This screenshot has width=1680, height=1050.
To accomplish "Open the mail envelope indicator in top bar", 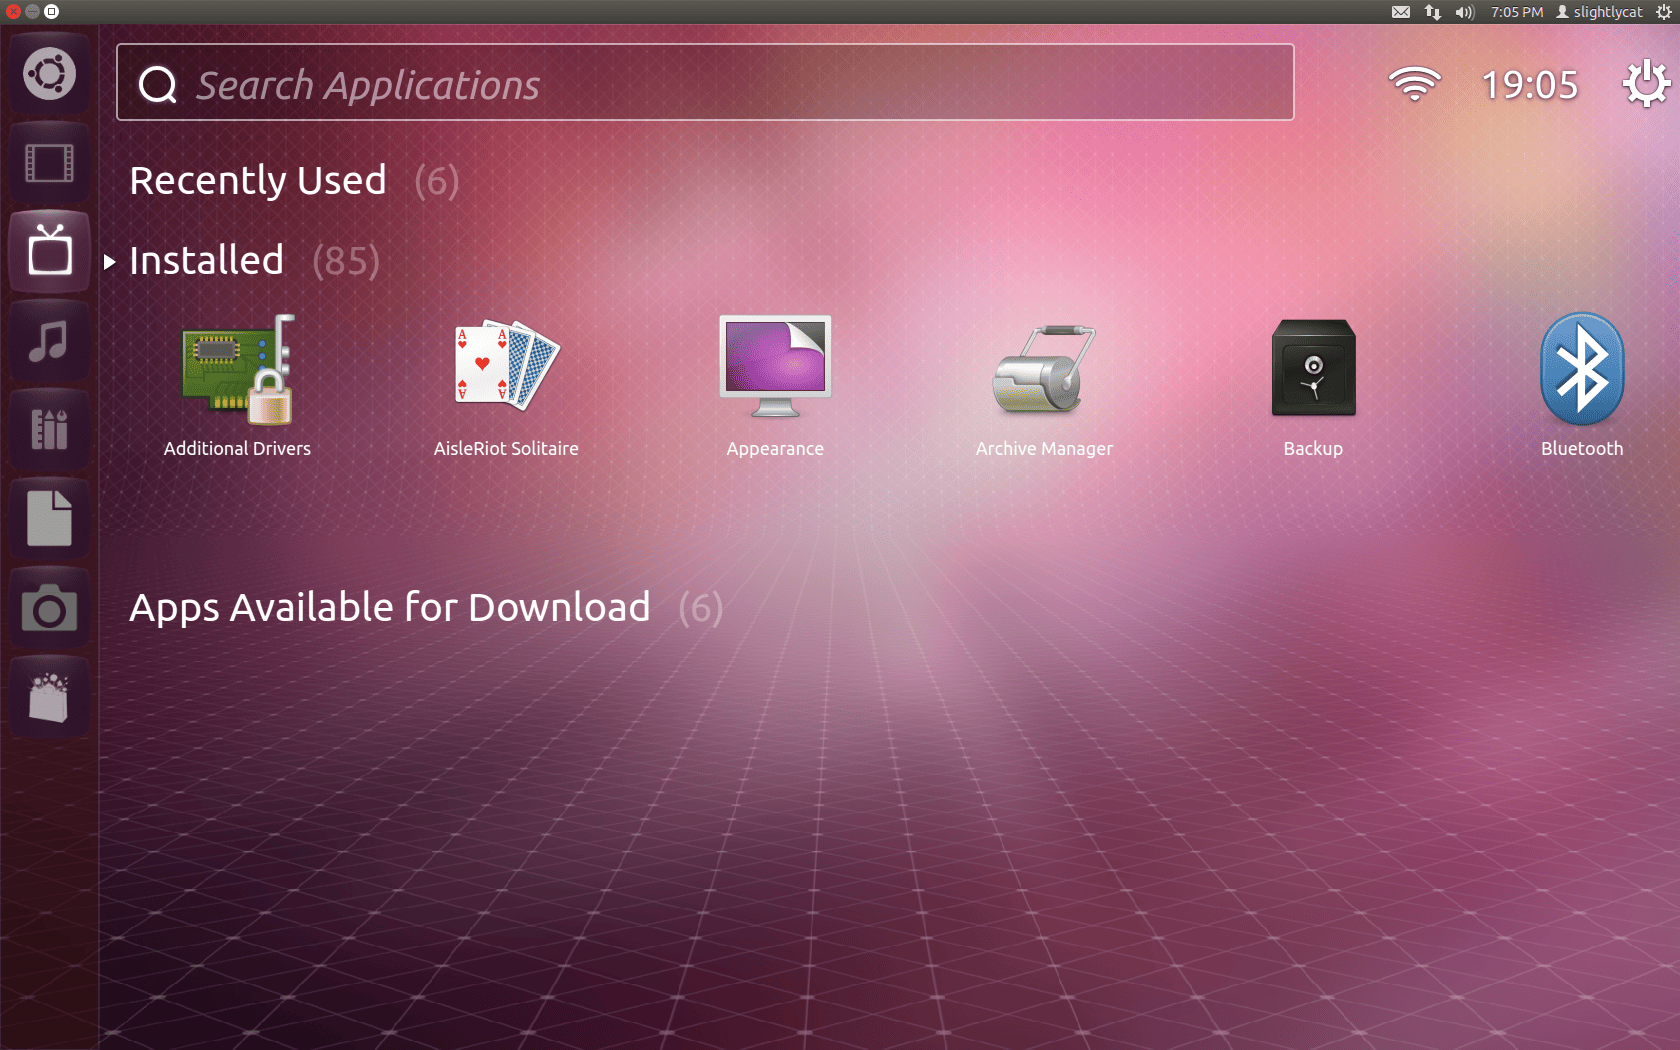I will point(1401,12).
